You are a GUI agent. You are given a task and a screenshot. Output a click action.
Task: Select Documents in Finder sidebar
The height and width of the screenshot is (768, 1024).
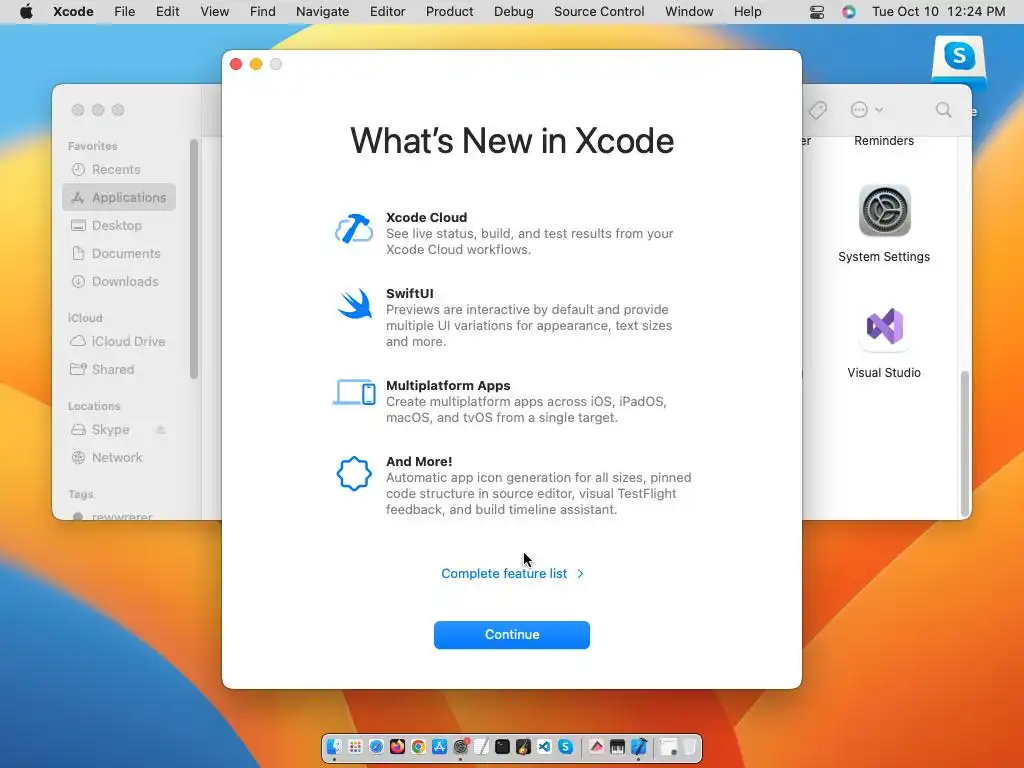[x=119, y=253]
